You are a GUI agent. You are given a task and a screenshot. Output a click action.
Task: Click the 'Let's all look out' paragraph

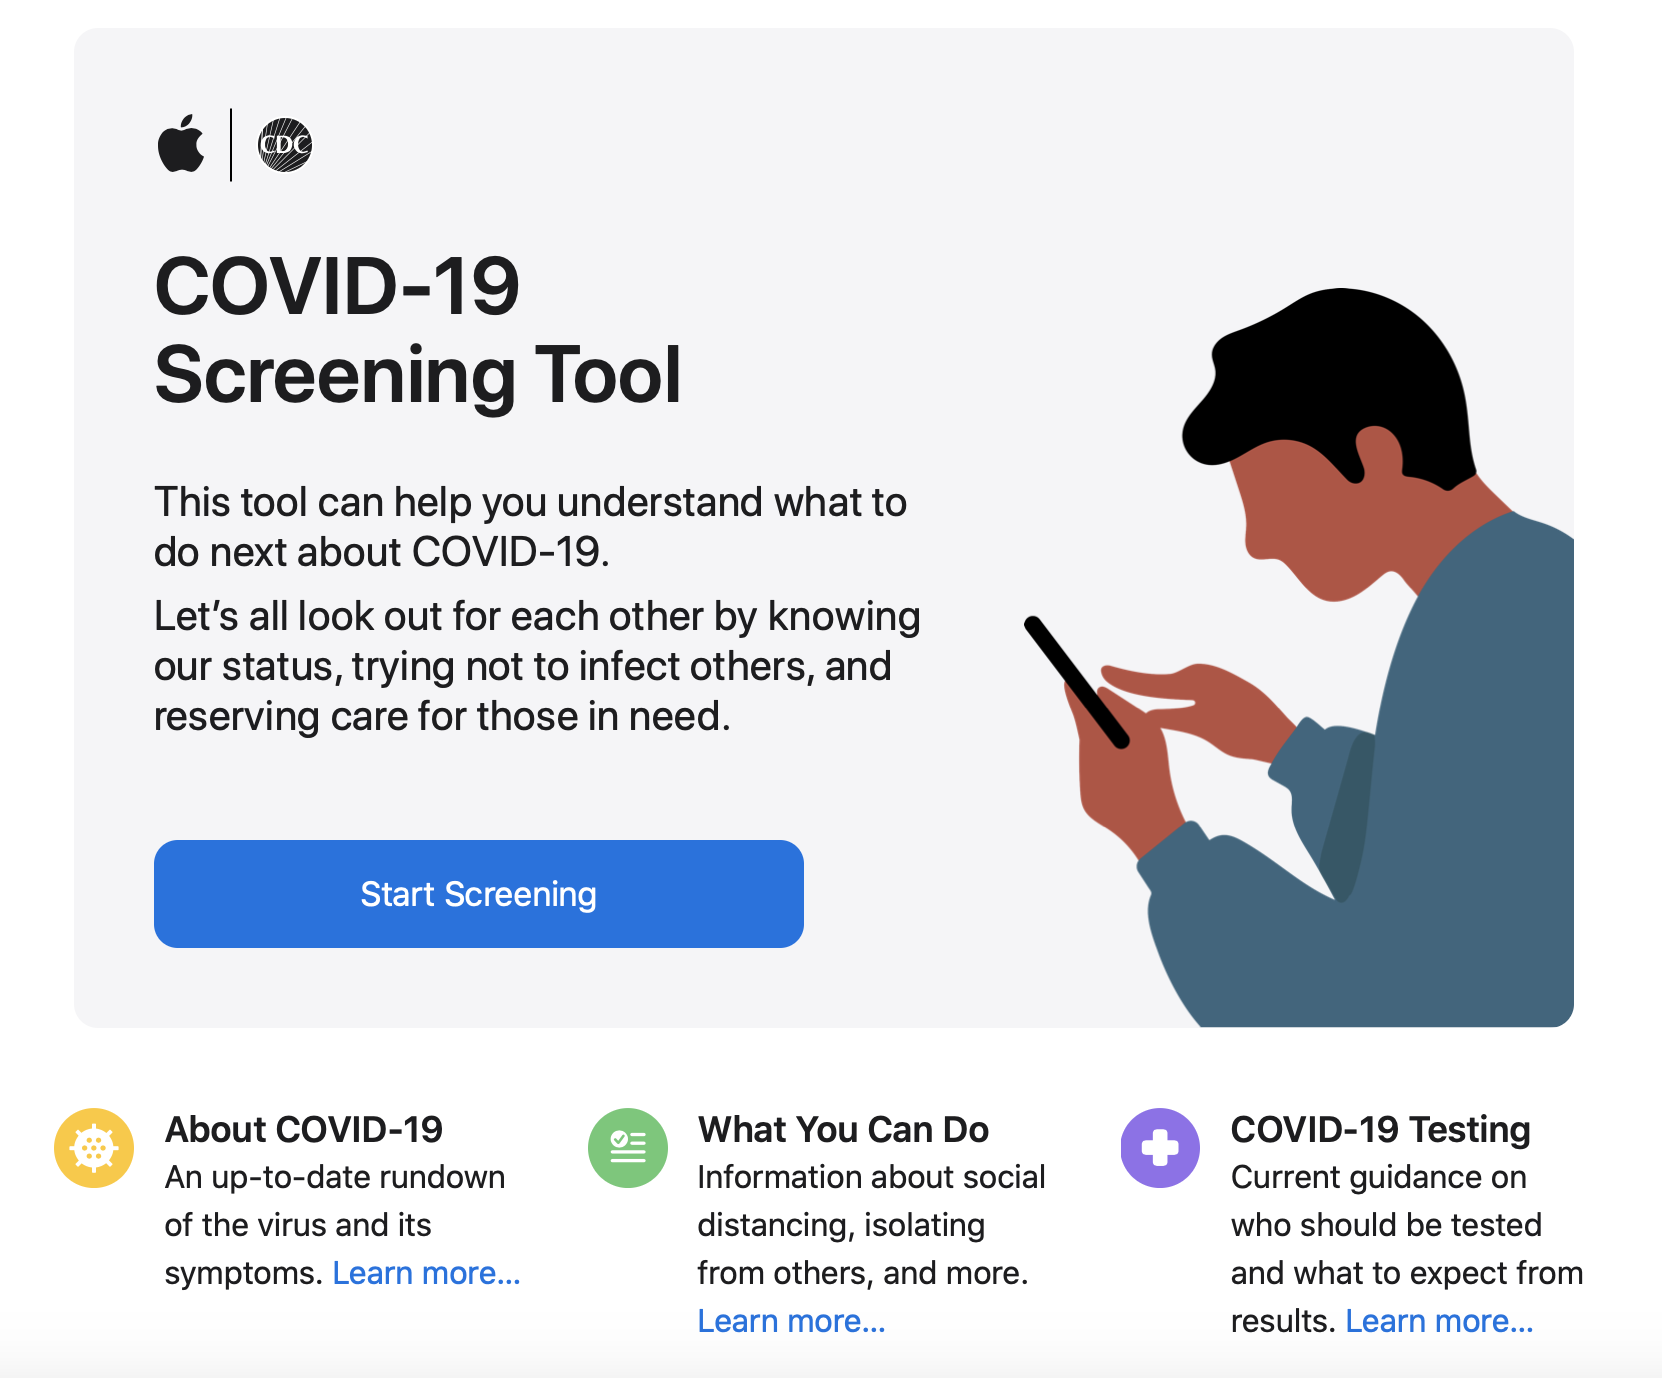click(536, 666)
